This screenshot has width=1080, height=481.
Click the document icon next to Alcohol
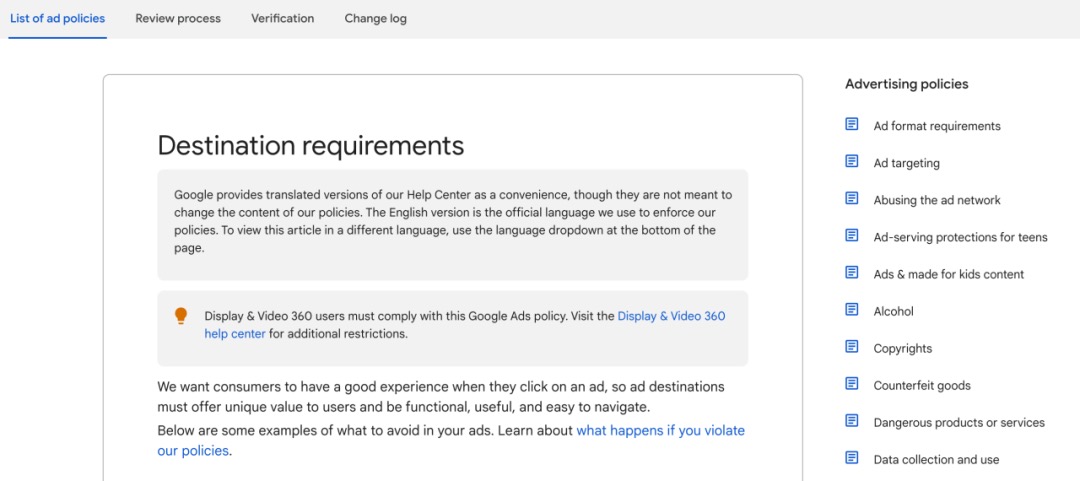coord(852,310)
